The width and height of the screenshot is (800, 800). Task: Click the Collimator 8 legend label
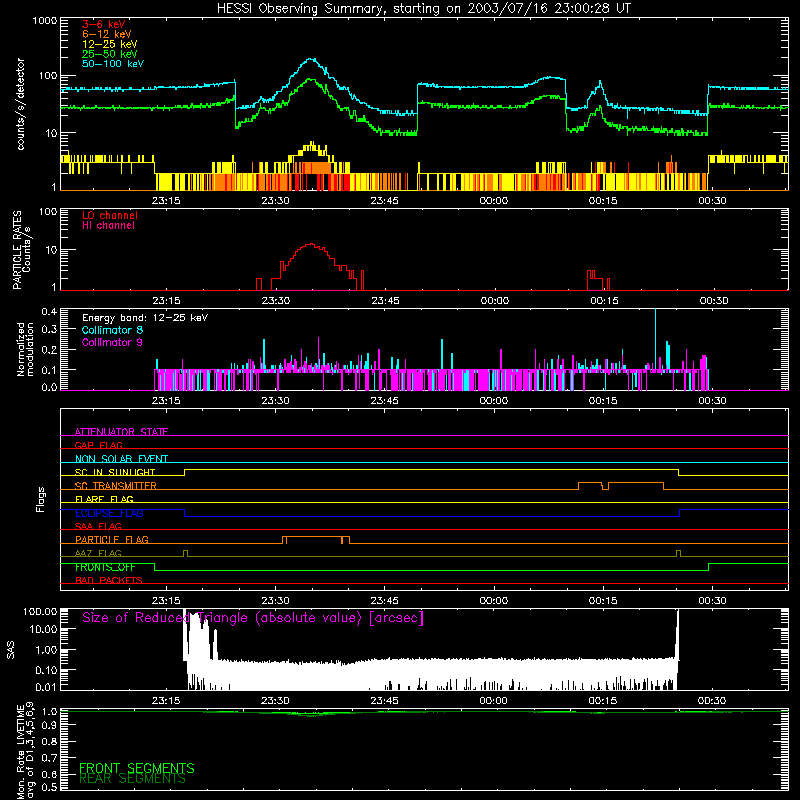pyautogui.click(x=112, y=330)
